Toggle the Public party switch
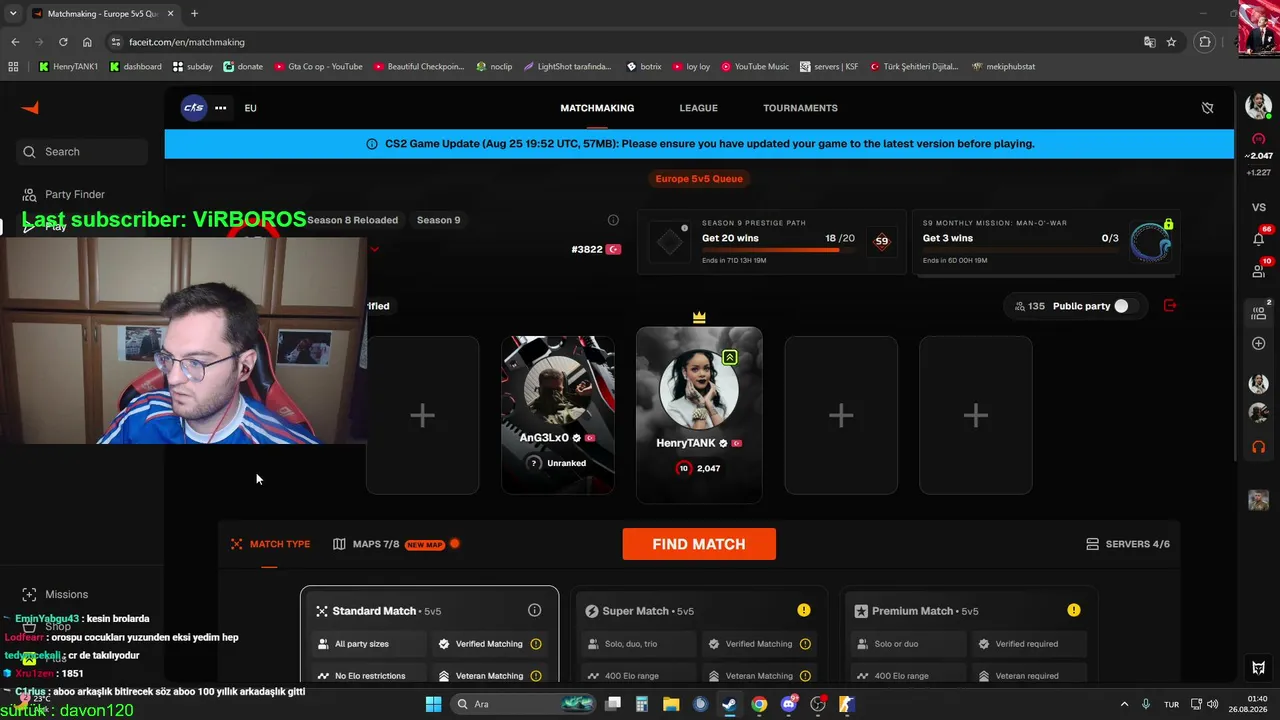The height and width of the screenshot is (720, 1280). coord(1124,306)
